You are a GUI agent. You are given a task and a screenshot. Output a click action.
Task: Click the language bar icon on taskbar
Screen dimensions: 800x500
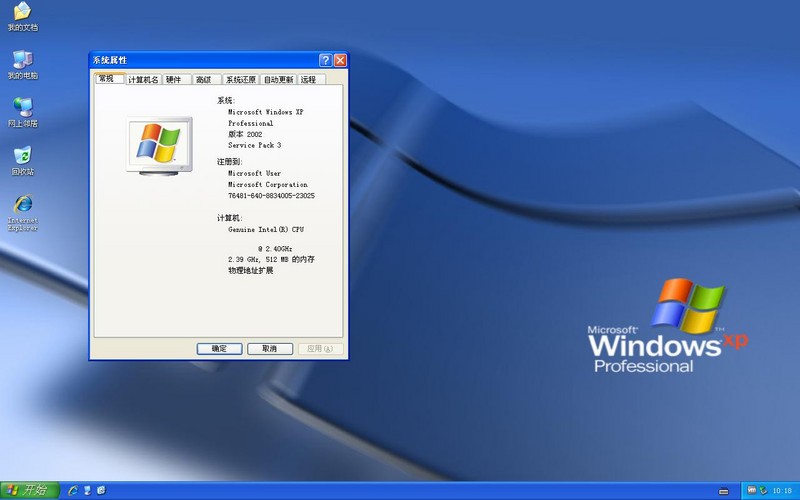[723, 492]
